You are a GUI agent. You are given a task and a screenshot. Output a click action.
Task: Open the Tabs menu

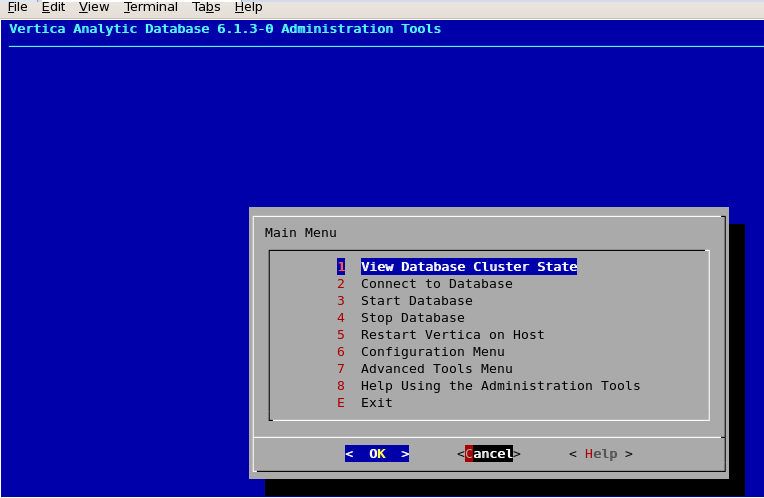click(x=206, y=7)
